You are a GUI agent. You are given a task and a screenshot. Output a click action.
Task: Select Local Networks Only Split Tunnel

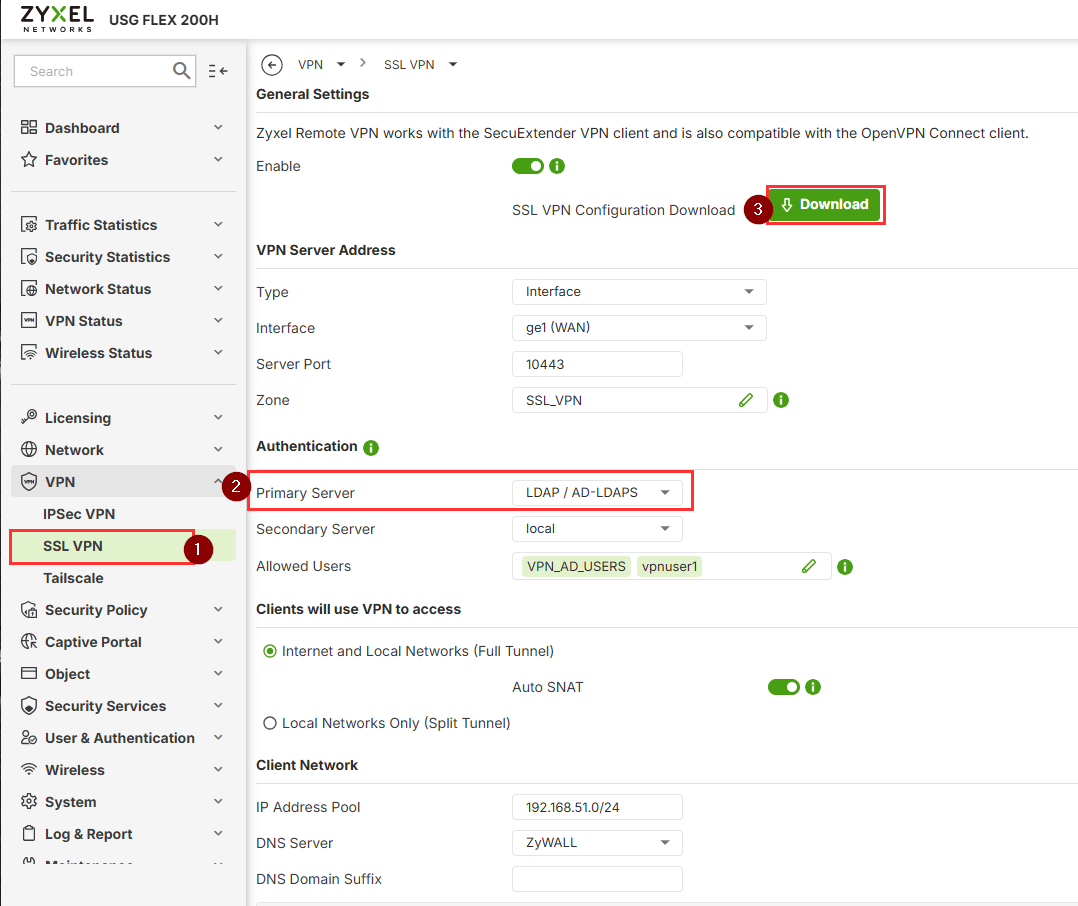pyautogui.click(x=270, y=723)
